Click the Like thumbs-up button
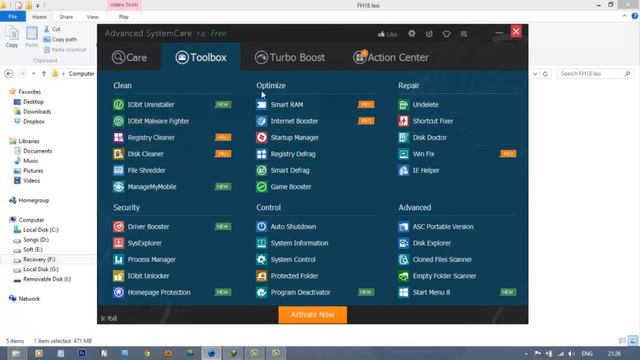 pyautogui.click(x=387, y=34)
